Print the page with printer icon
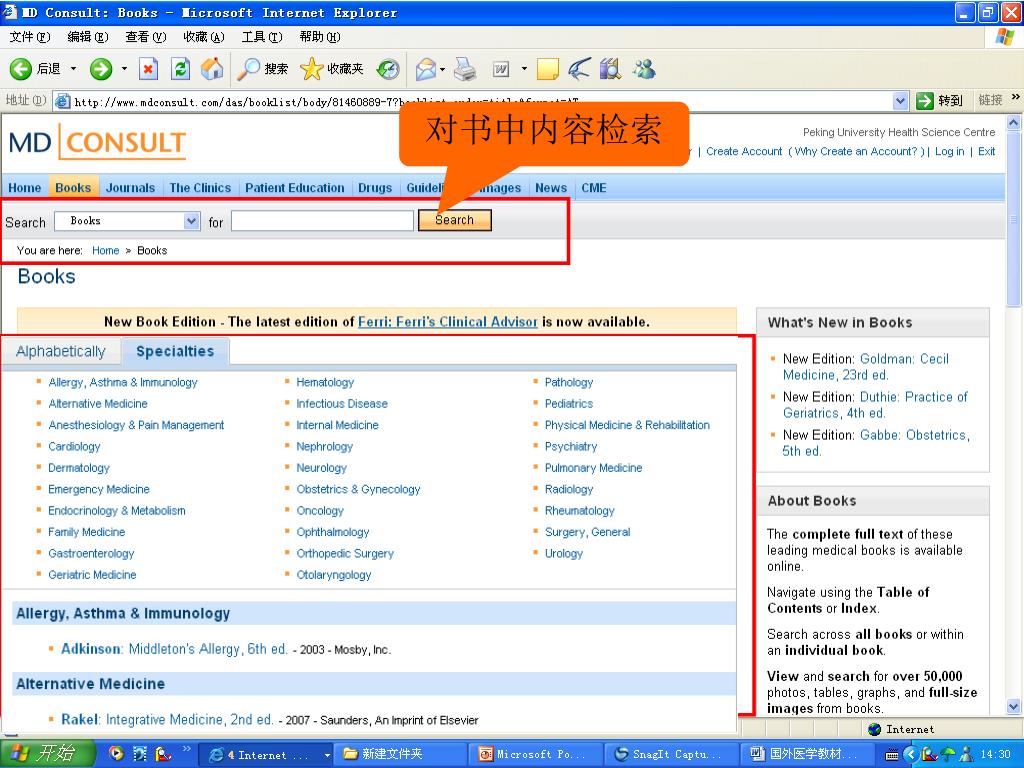 (x=465, y=69)
